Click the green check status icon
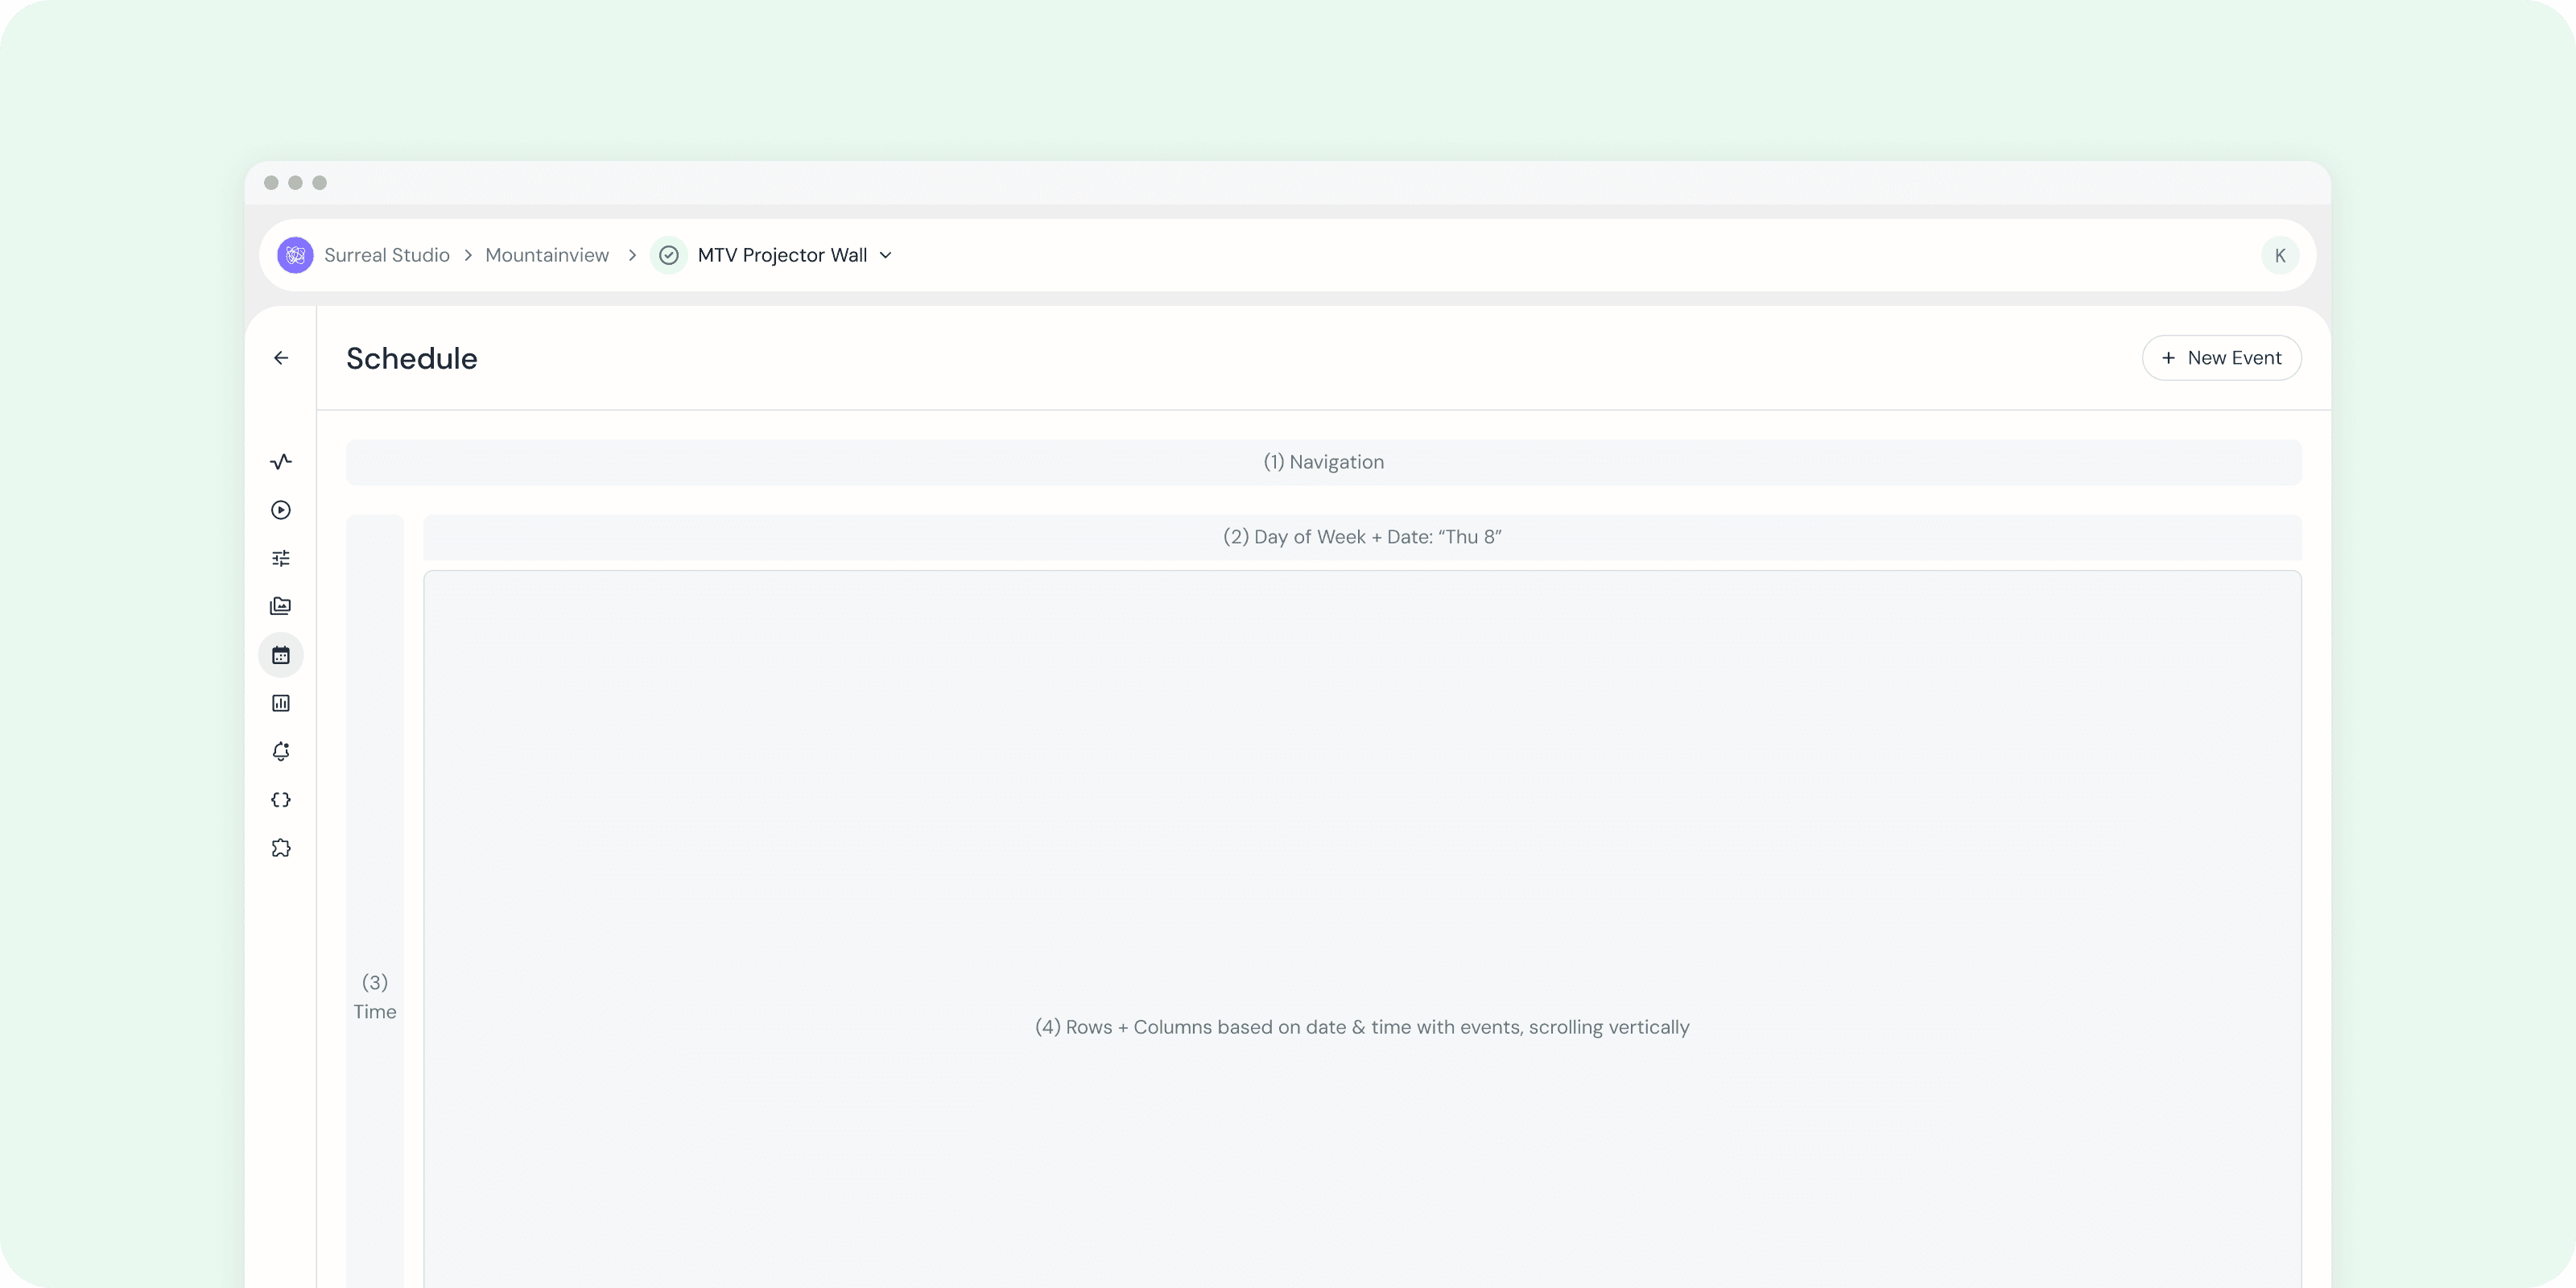The width and height of the screenshot is (2576, 1288). pyautogui.click(x=669, y=255)
